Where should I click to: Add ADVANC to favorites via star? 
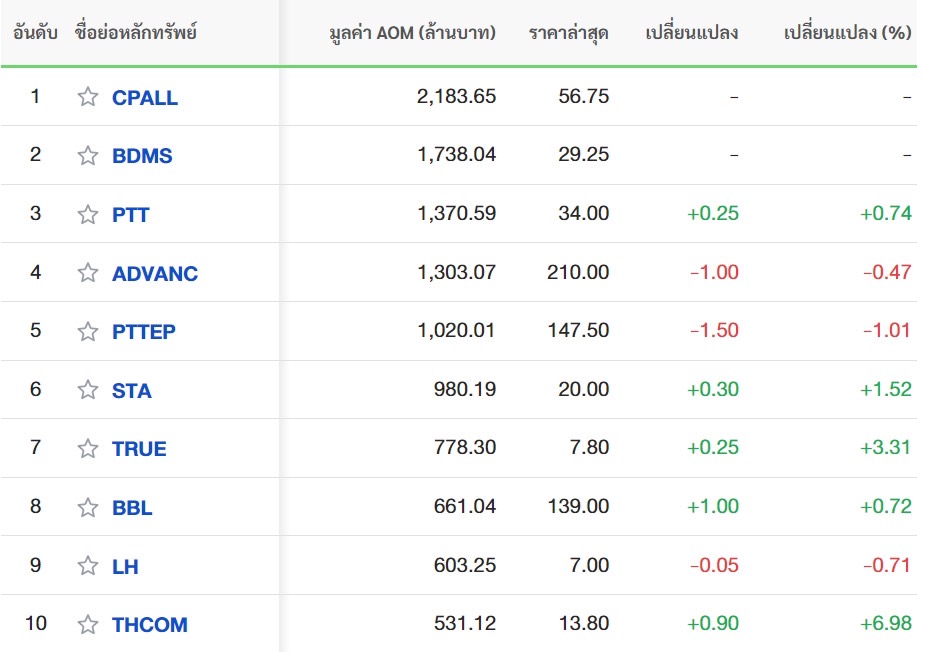pyautogui.click(x=88, y=273)
